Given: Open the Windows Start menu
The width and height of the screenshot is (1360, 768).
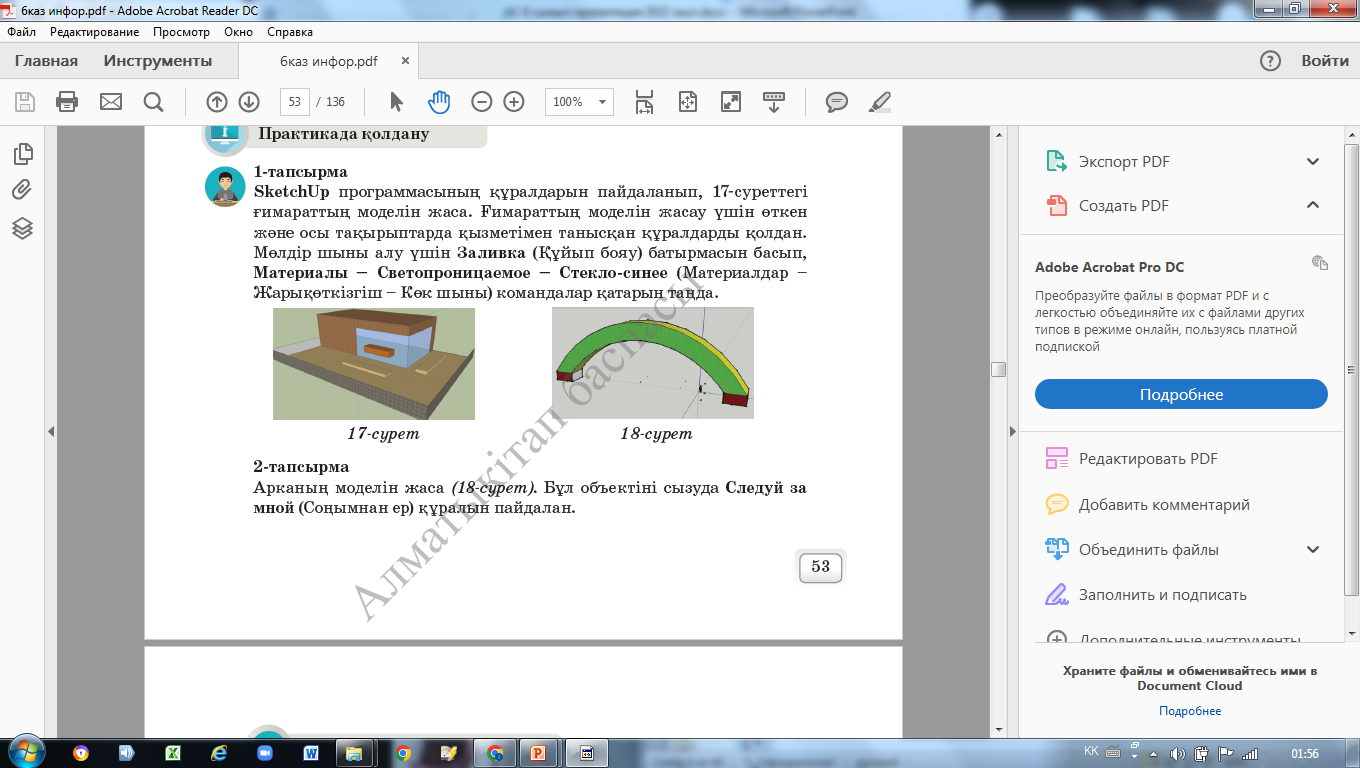Looking at the screenshot, I should pos(25,752).
